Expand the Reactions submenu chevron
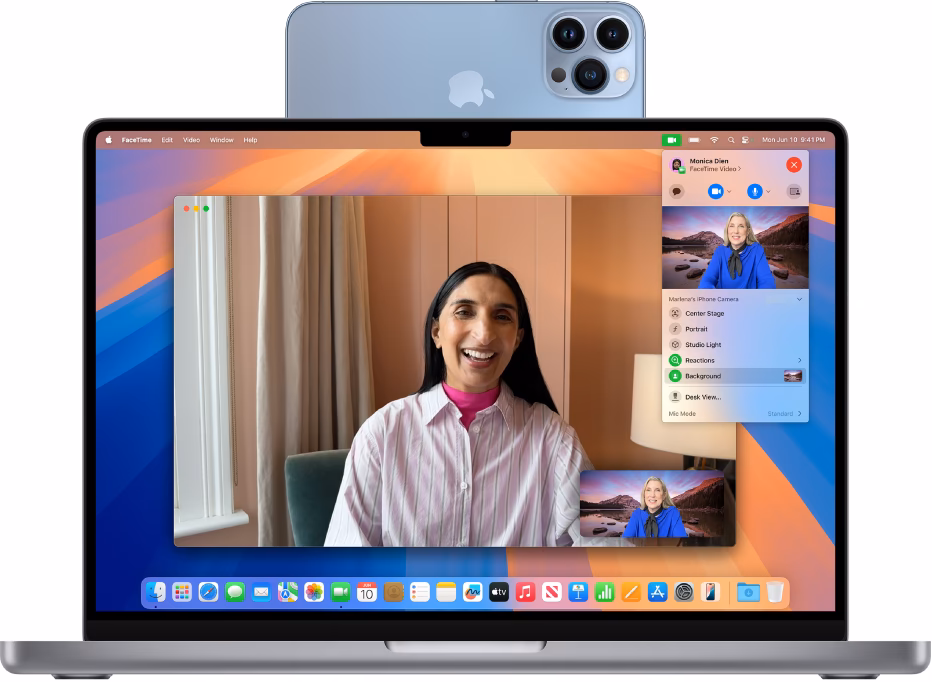This screenshot has height=682, width=932. 799,360
